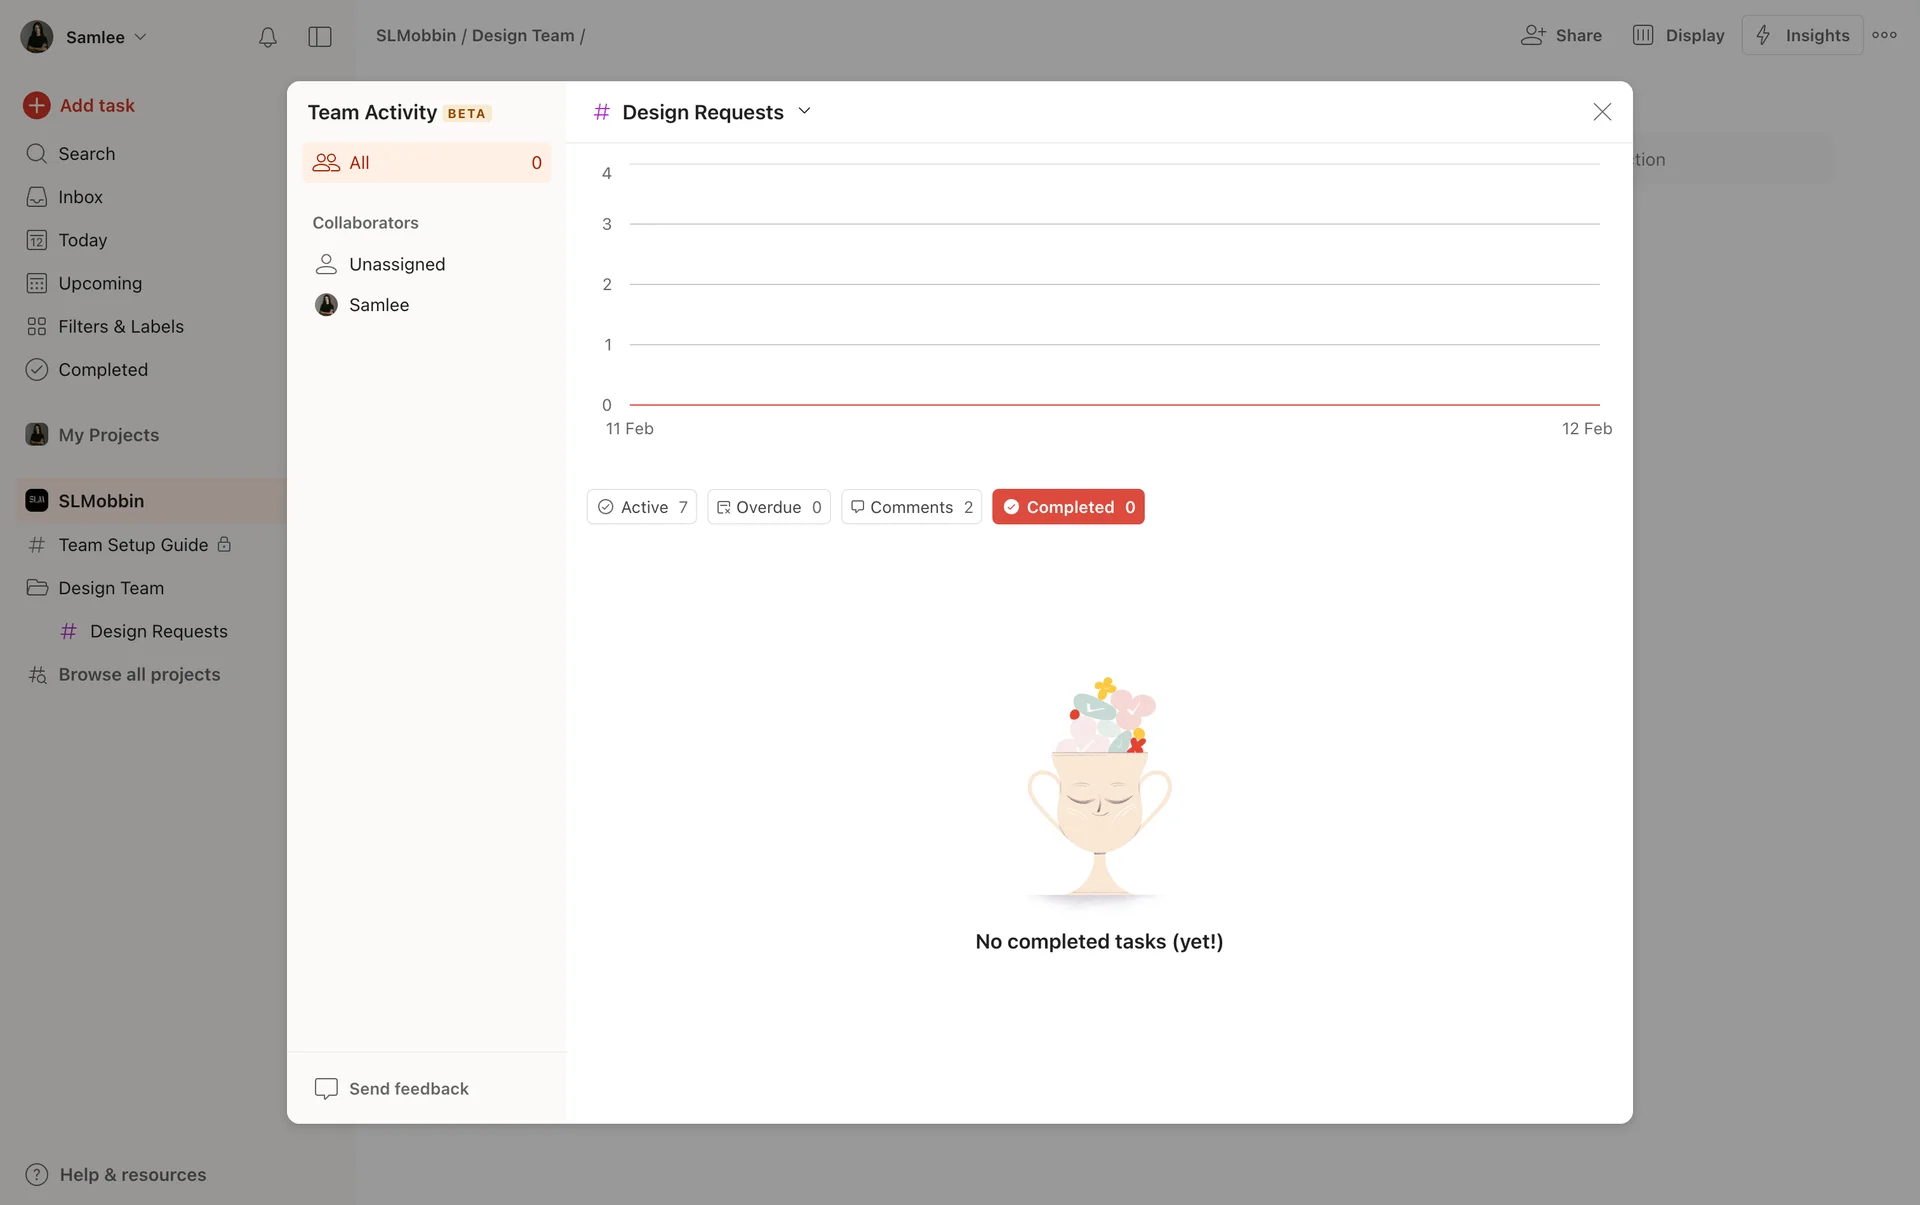
Task: Open the Inbox view
Action: point(80,197)
